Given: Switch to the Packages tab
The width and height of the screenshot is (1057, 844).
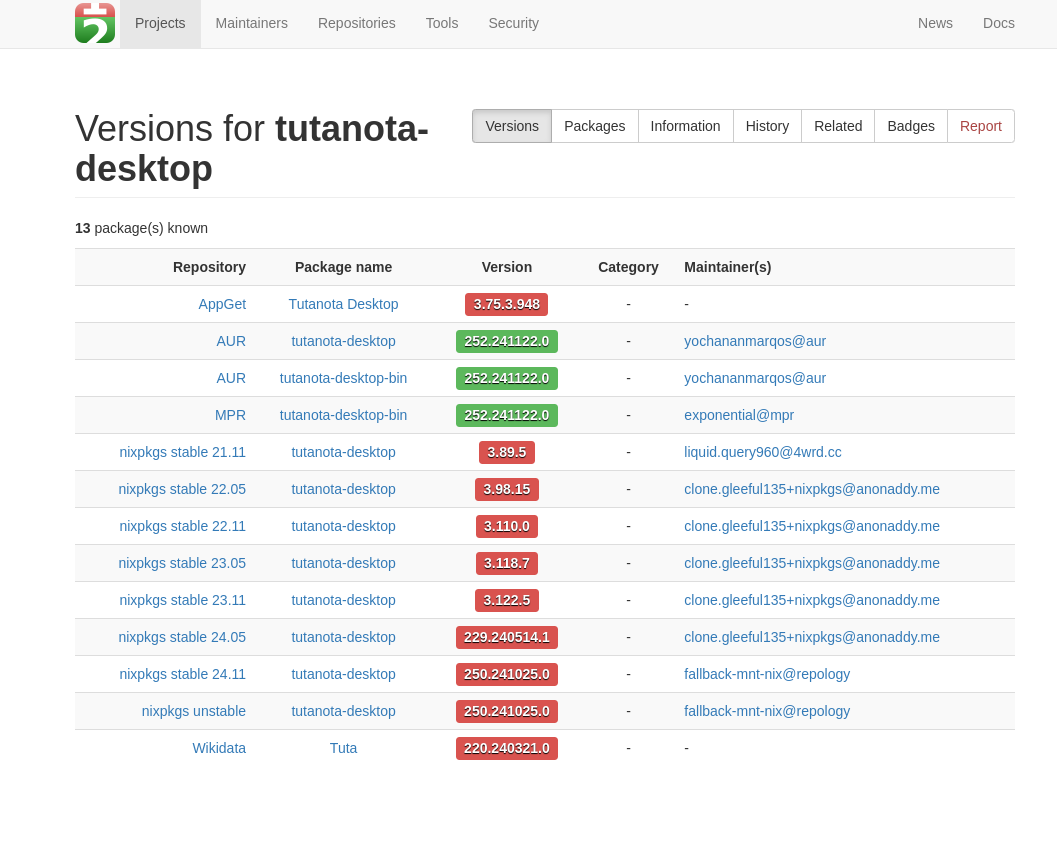Looking at the screenshot, I should point(594,126).
